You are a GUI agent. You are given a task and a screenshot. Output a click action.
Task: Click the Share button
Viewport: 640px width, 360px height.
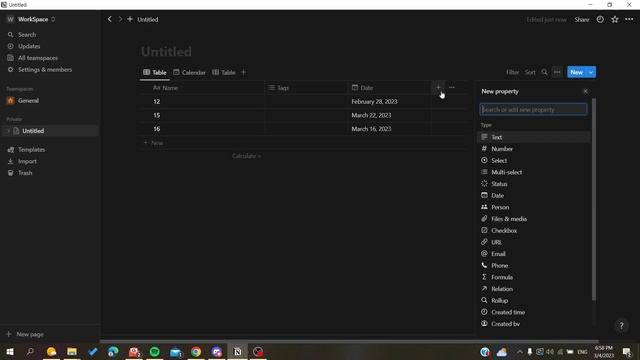(x=582, y=20)
